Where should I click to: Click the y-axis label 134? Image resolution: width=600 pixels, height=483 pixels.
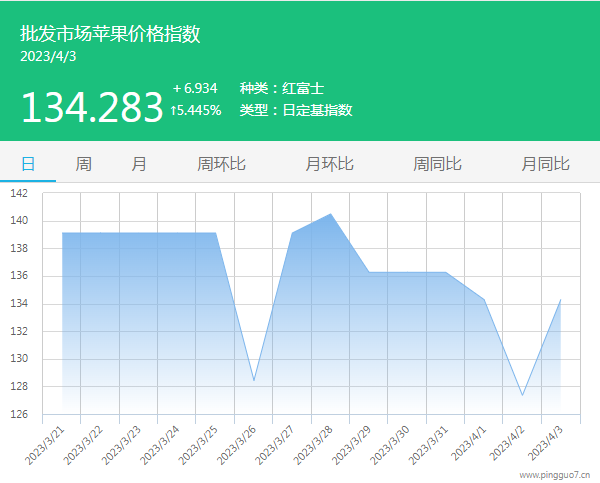point(19,304)
